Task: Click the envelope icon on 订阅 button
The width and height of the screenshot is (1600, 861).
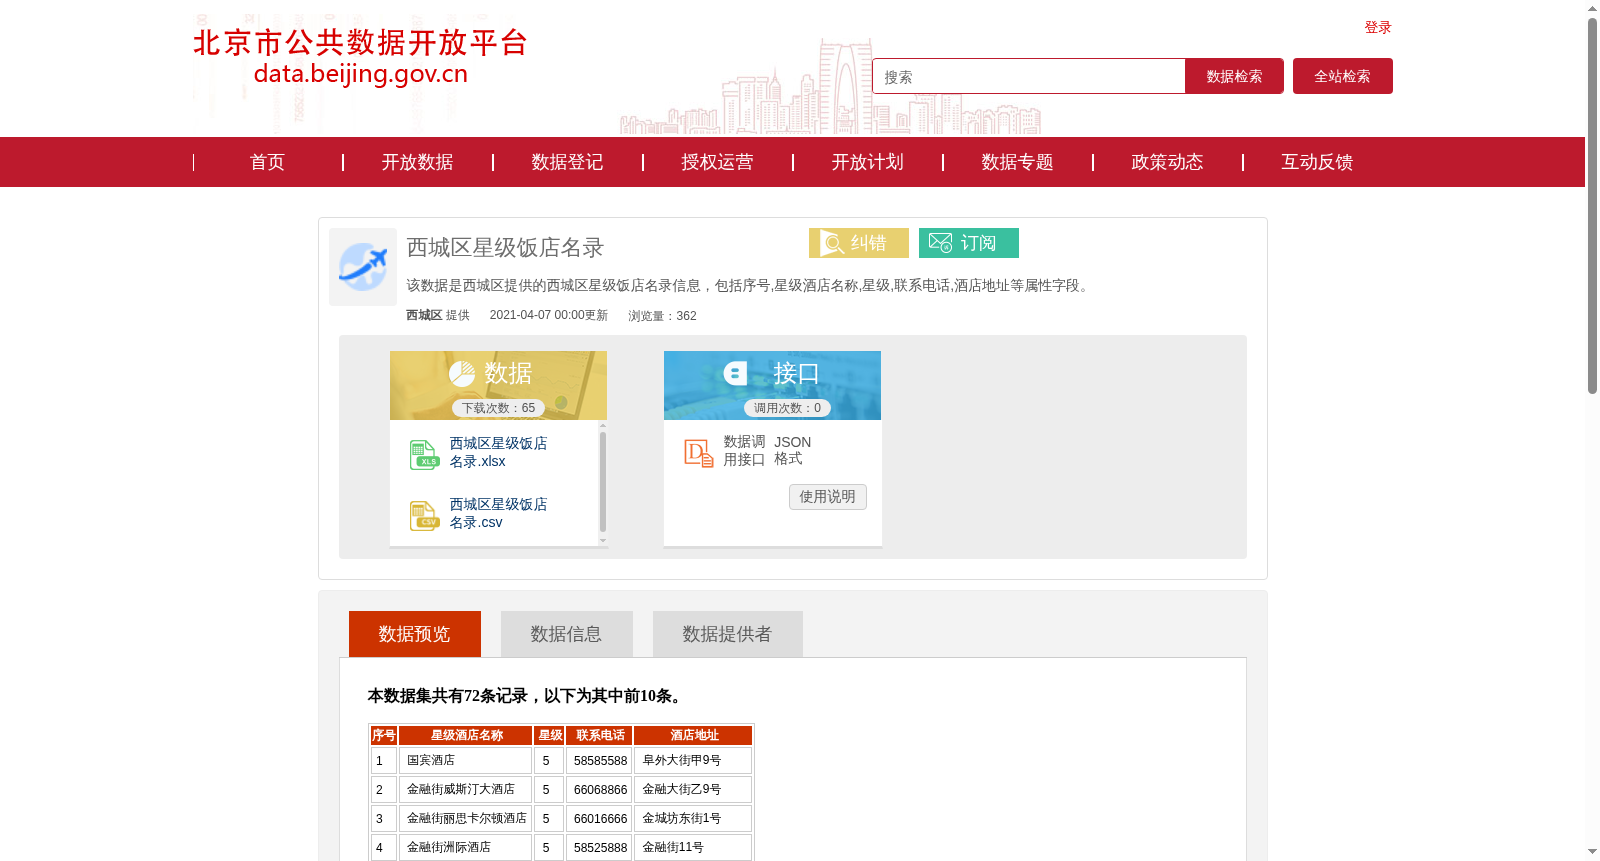Action: [x=940, y=243]
